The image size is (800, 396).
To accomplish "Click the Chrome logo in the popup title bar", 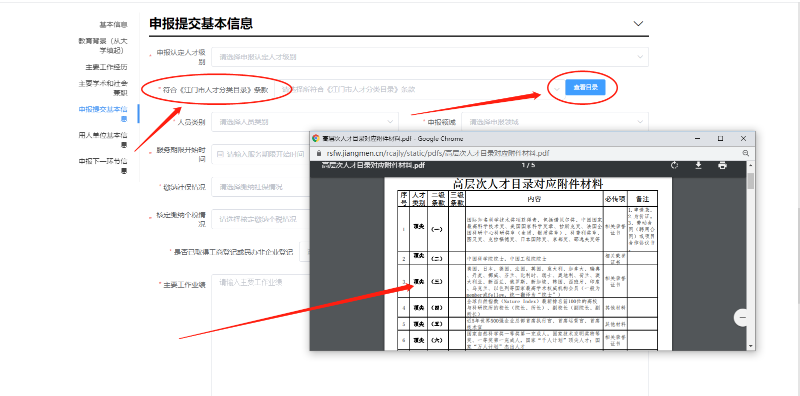I will pyautogui.click(x=316, y=138).
